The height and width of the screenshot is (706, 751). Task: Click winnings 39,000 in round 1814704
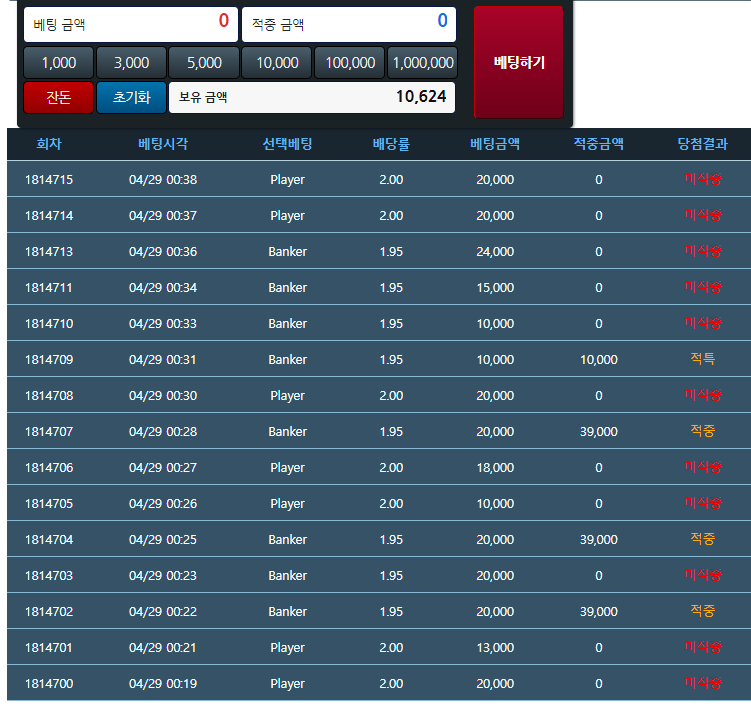coord(599,539)
